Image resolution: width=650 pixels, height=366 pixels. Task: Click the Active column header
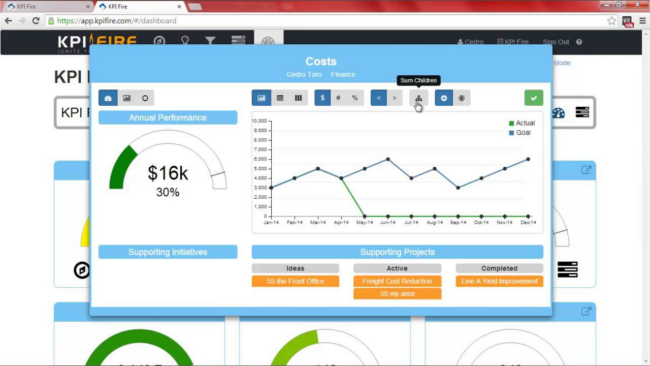click(x=397, y=268)
